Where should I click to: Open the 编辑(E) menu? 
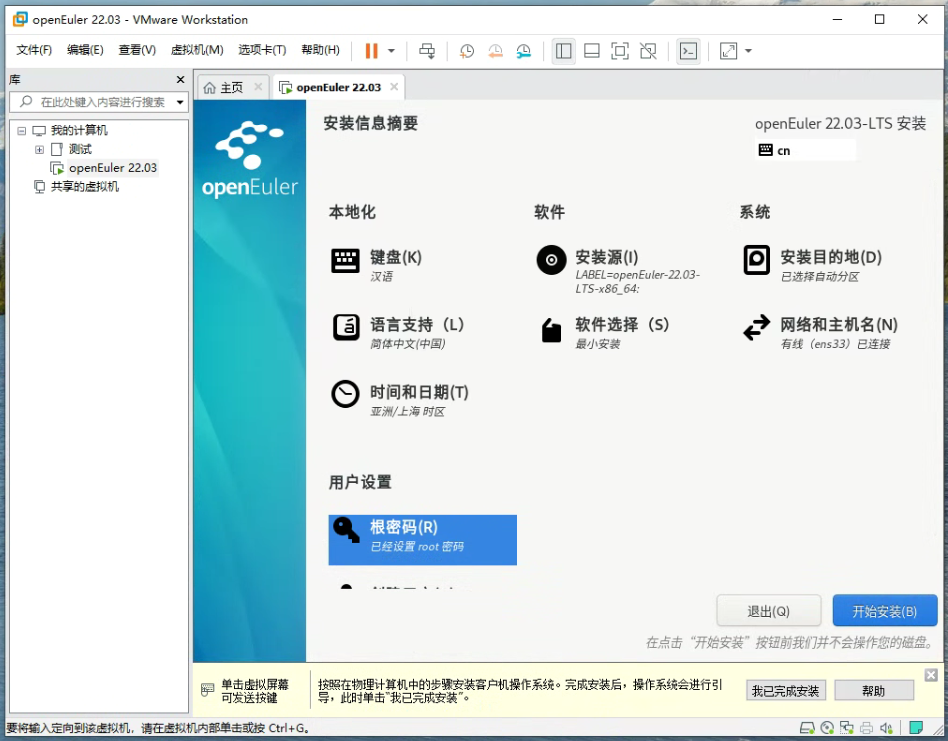coord(85,50)
